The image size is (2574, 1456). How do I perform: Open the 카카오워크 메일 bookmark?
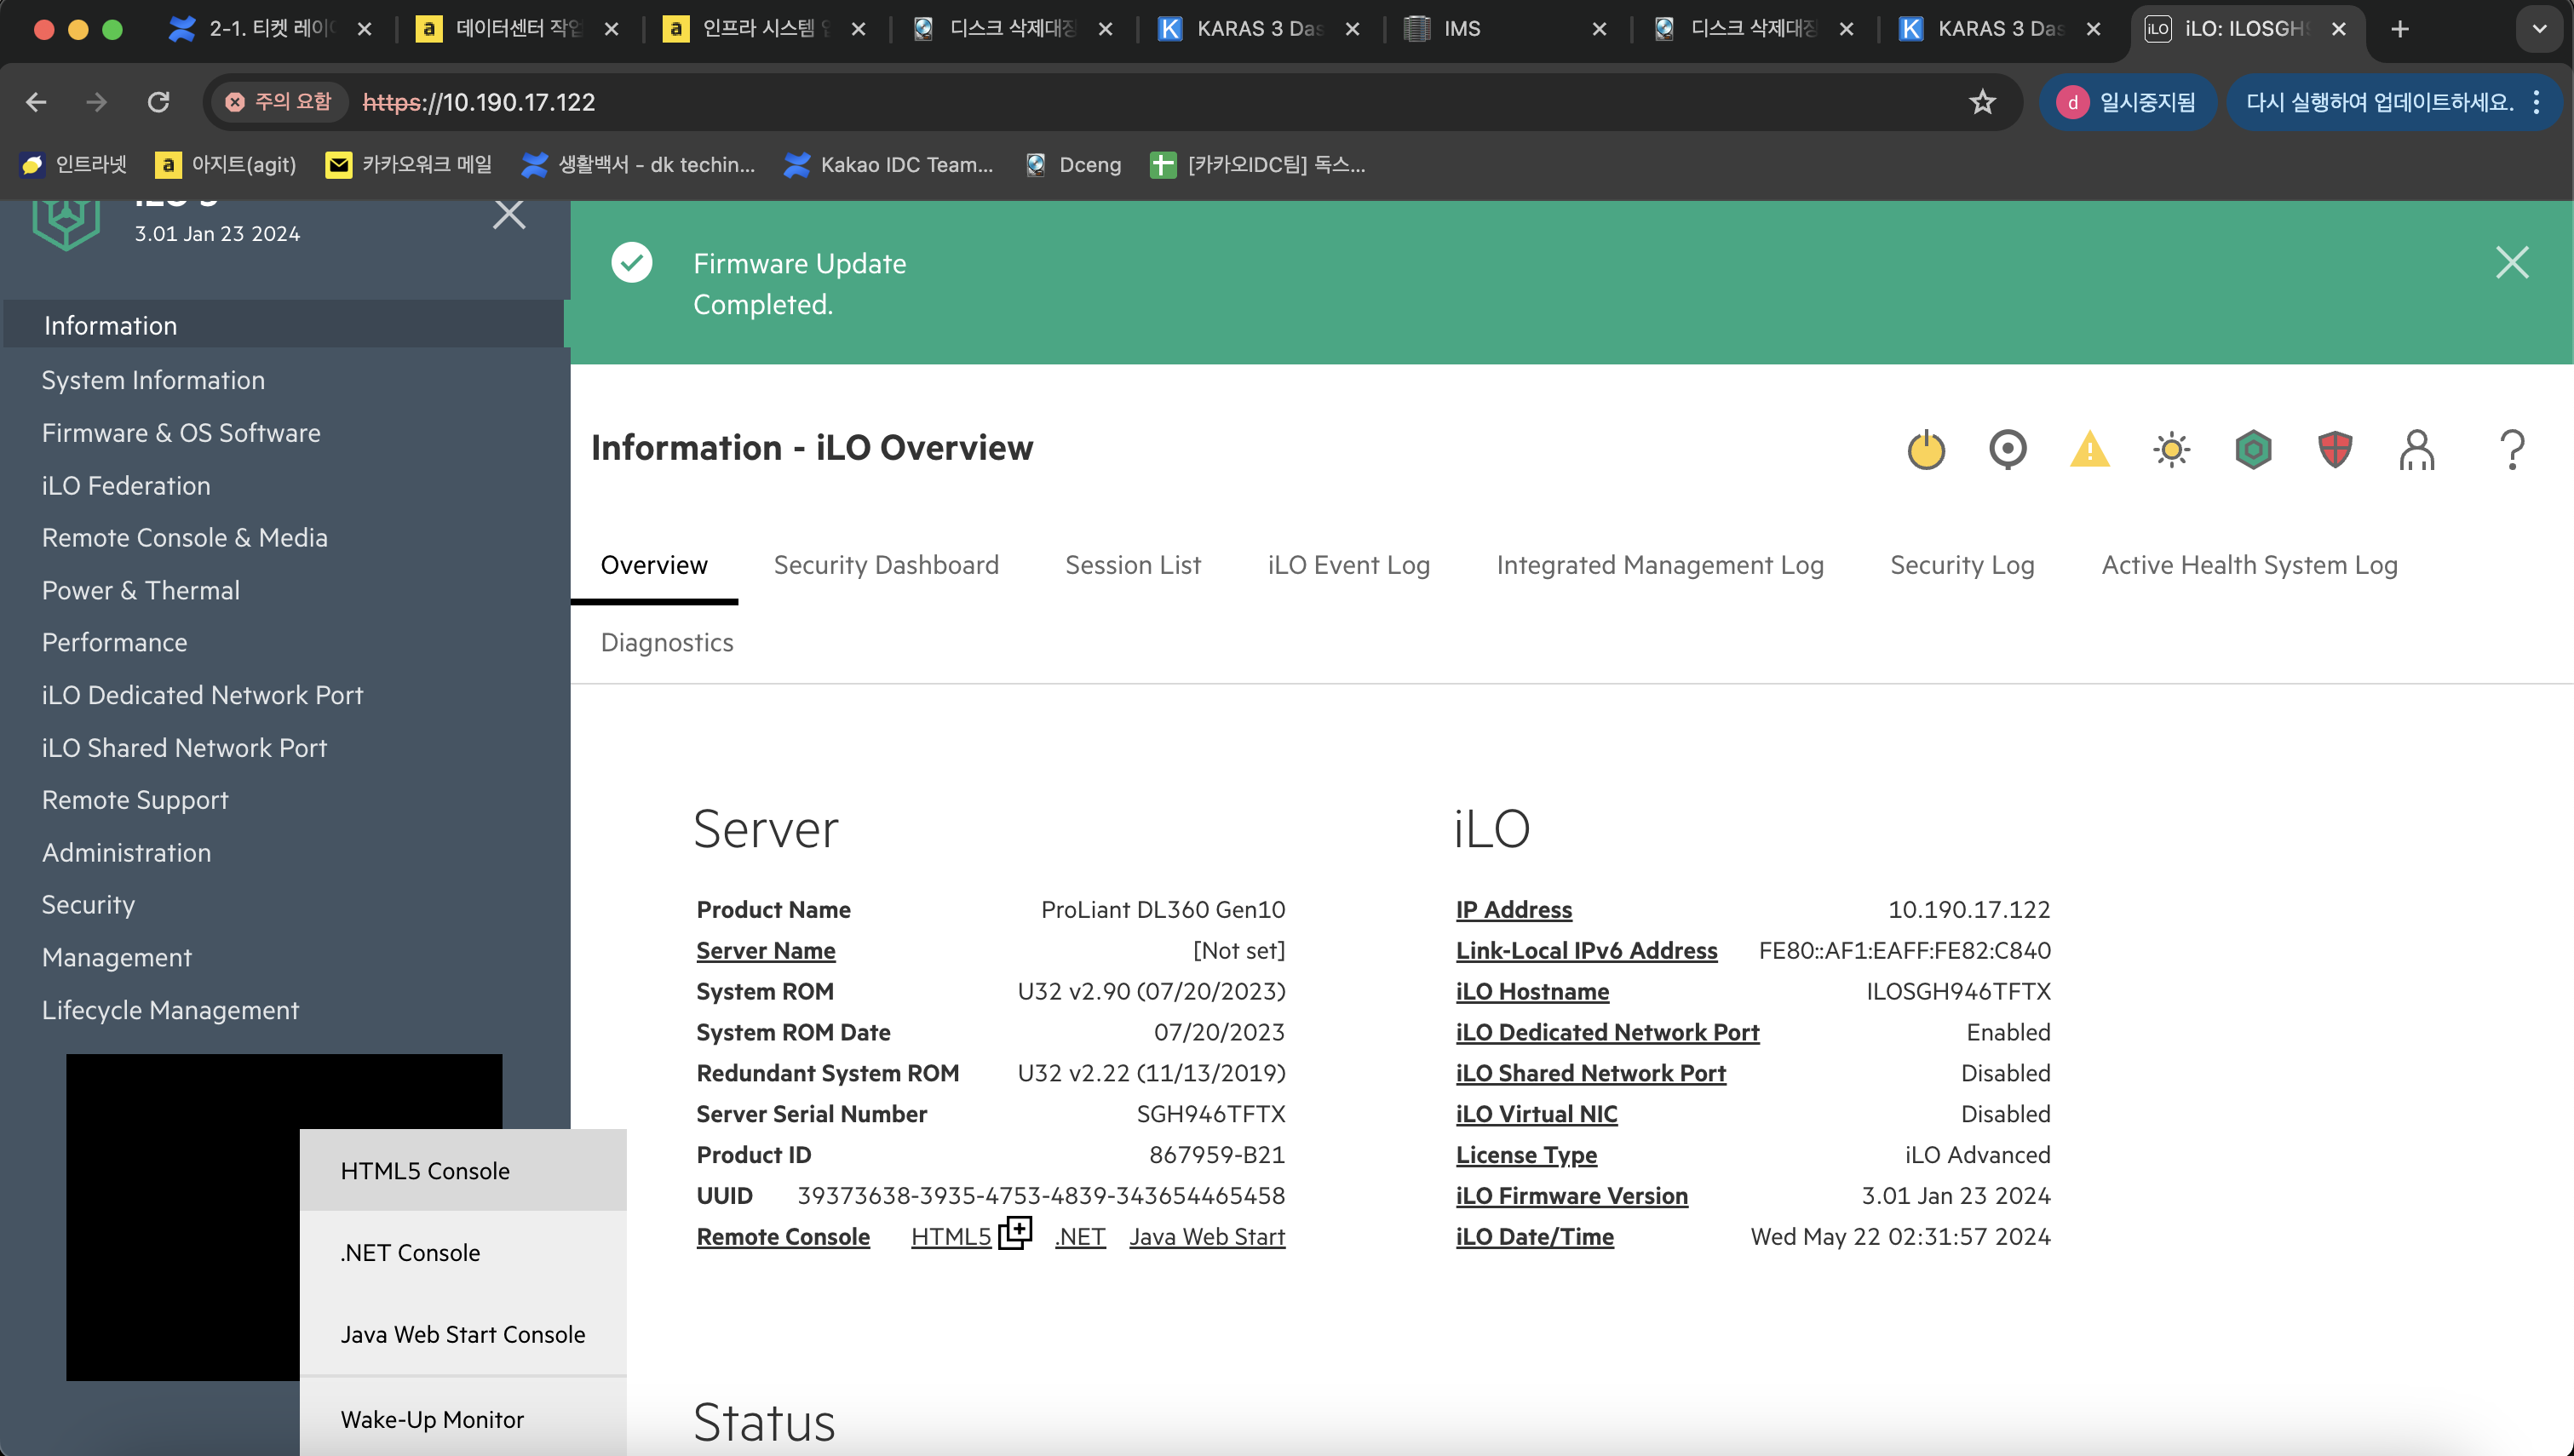click(409, 164)
